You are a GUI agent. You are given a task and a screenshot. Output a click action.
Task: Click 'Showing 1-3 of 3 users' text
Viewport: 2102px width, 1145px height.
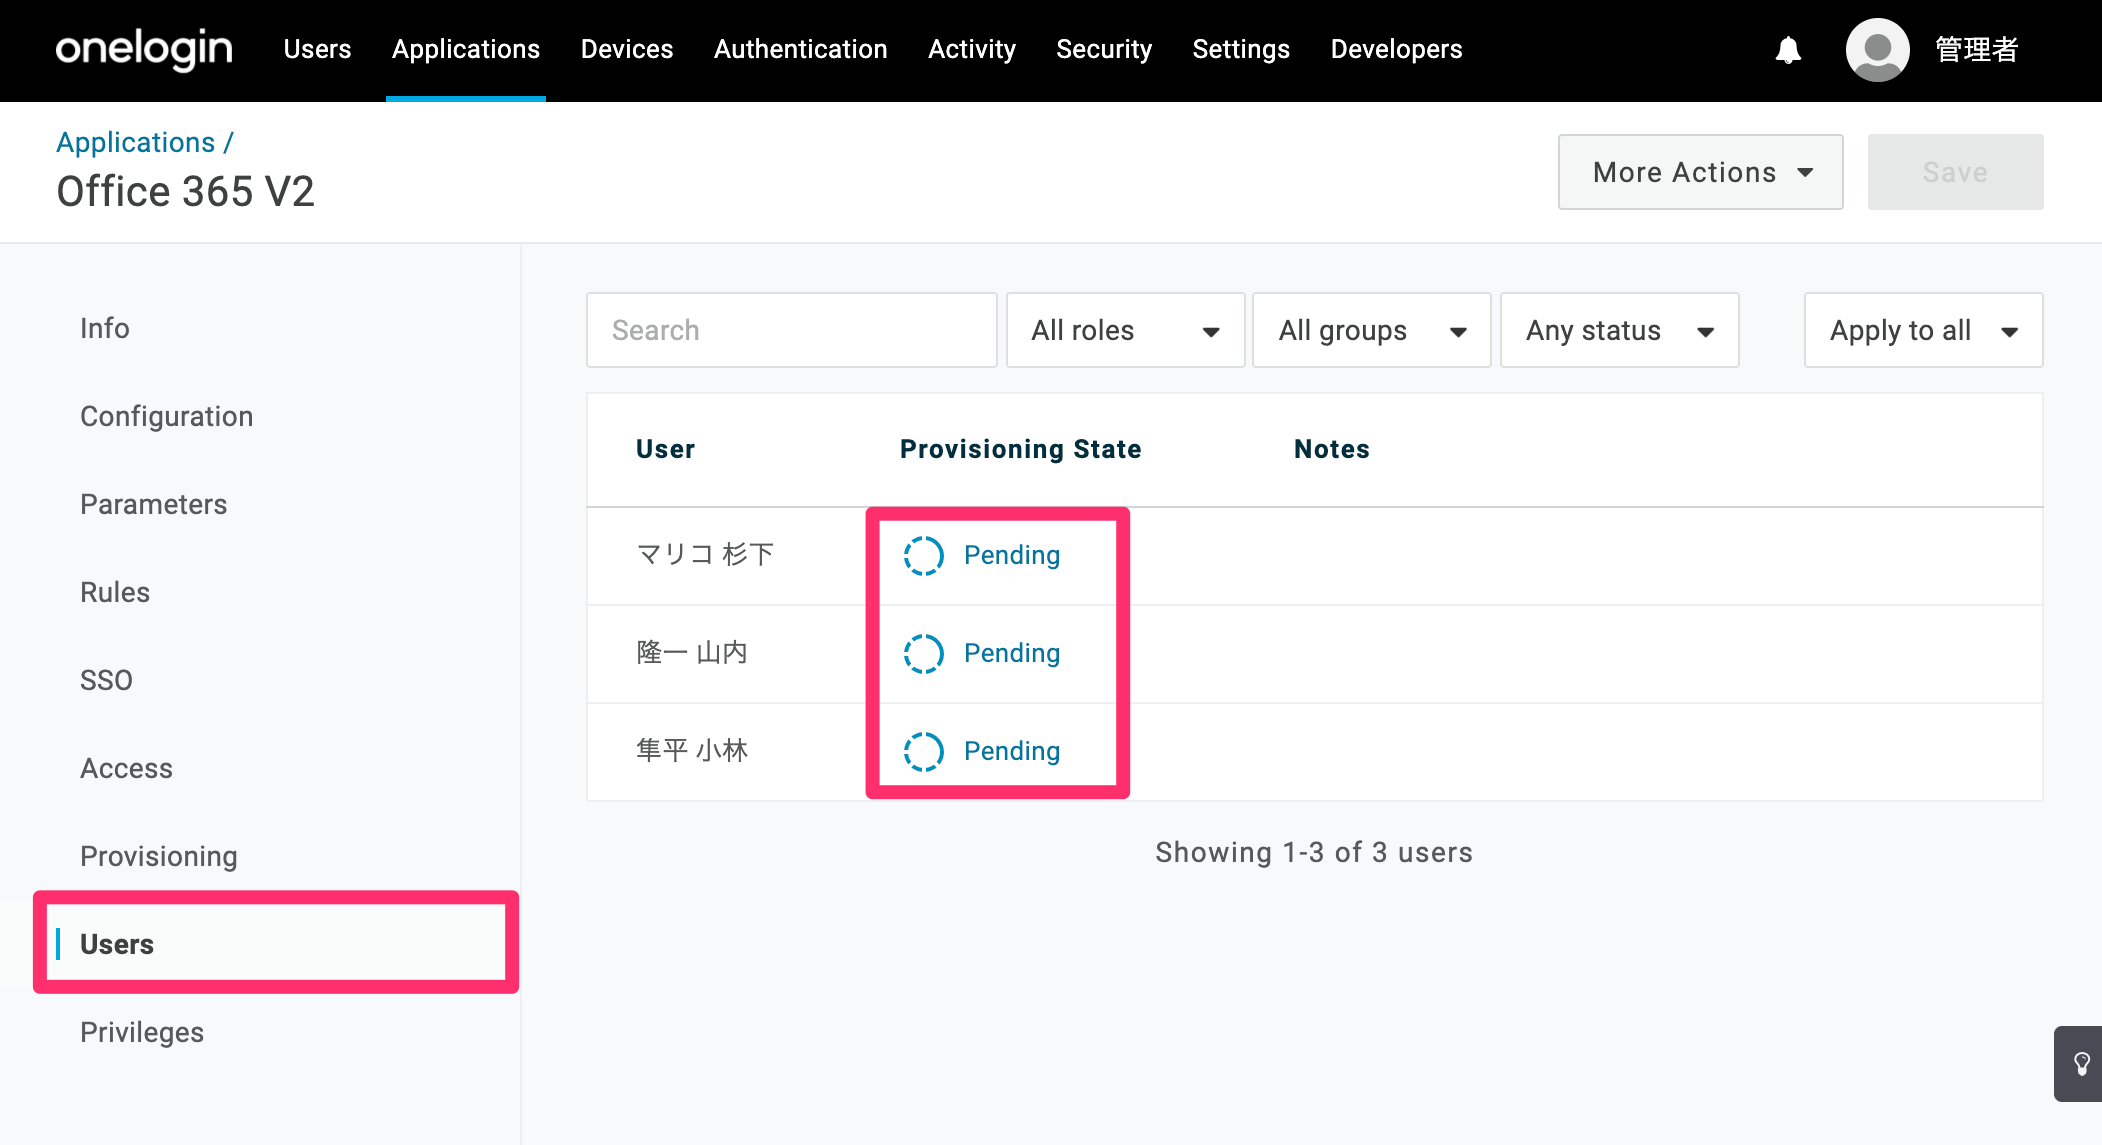pos(1314,852)
